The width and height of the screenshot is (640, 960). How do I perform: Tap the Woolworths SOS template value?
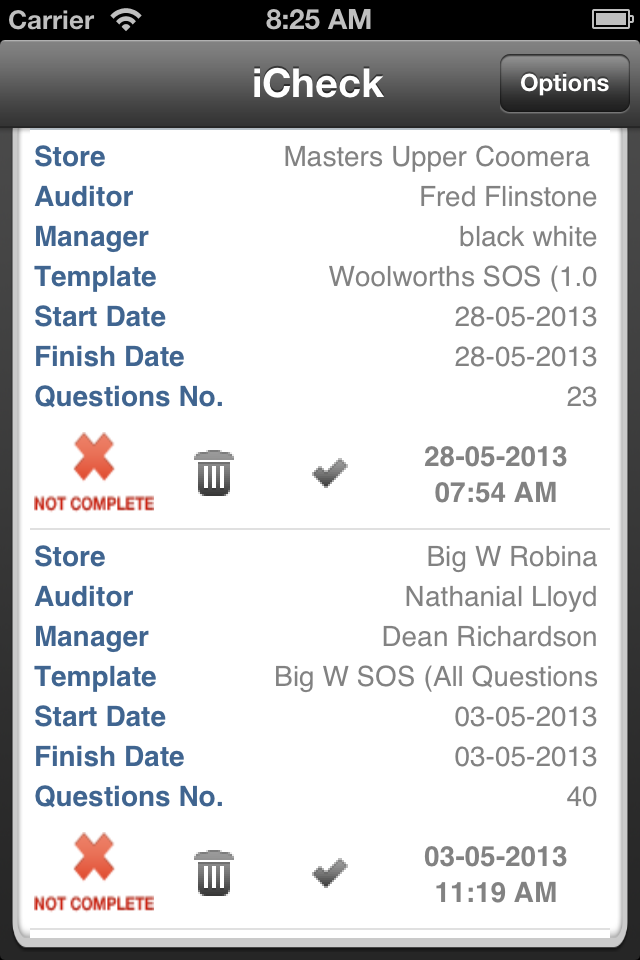click(462, 277)
